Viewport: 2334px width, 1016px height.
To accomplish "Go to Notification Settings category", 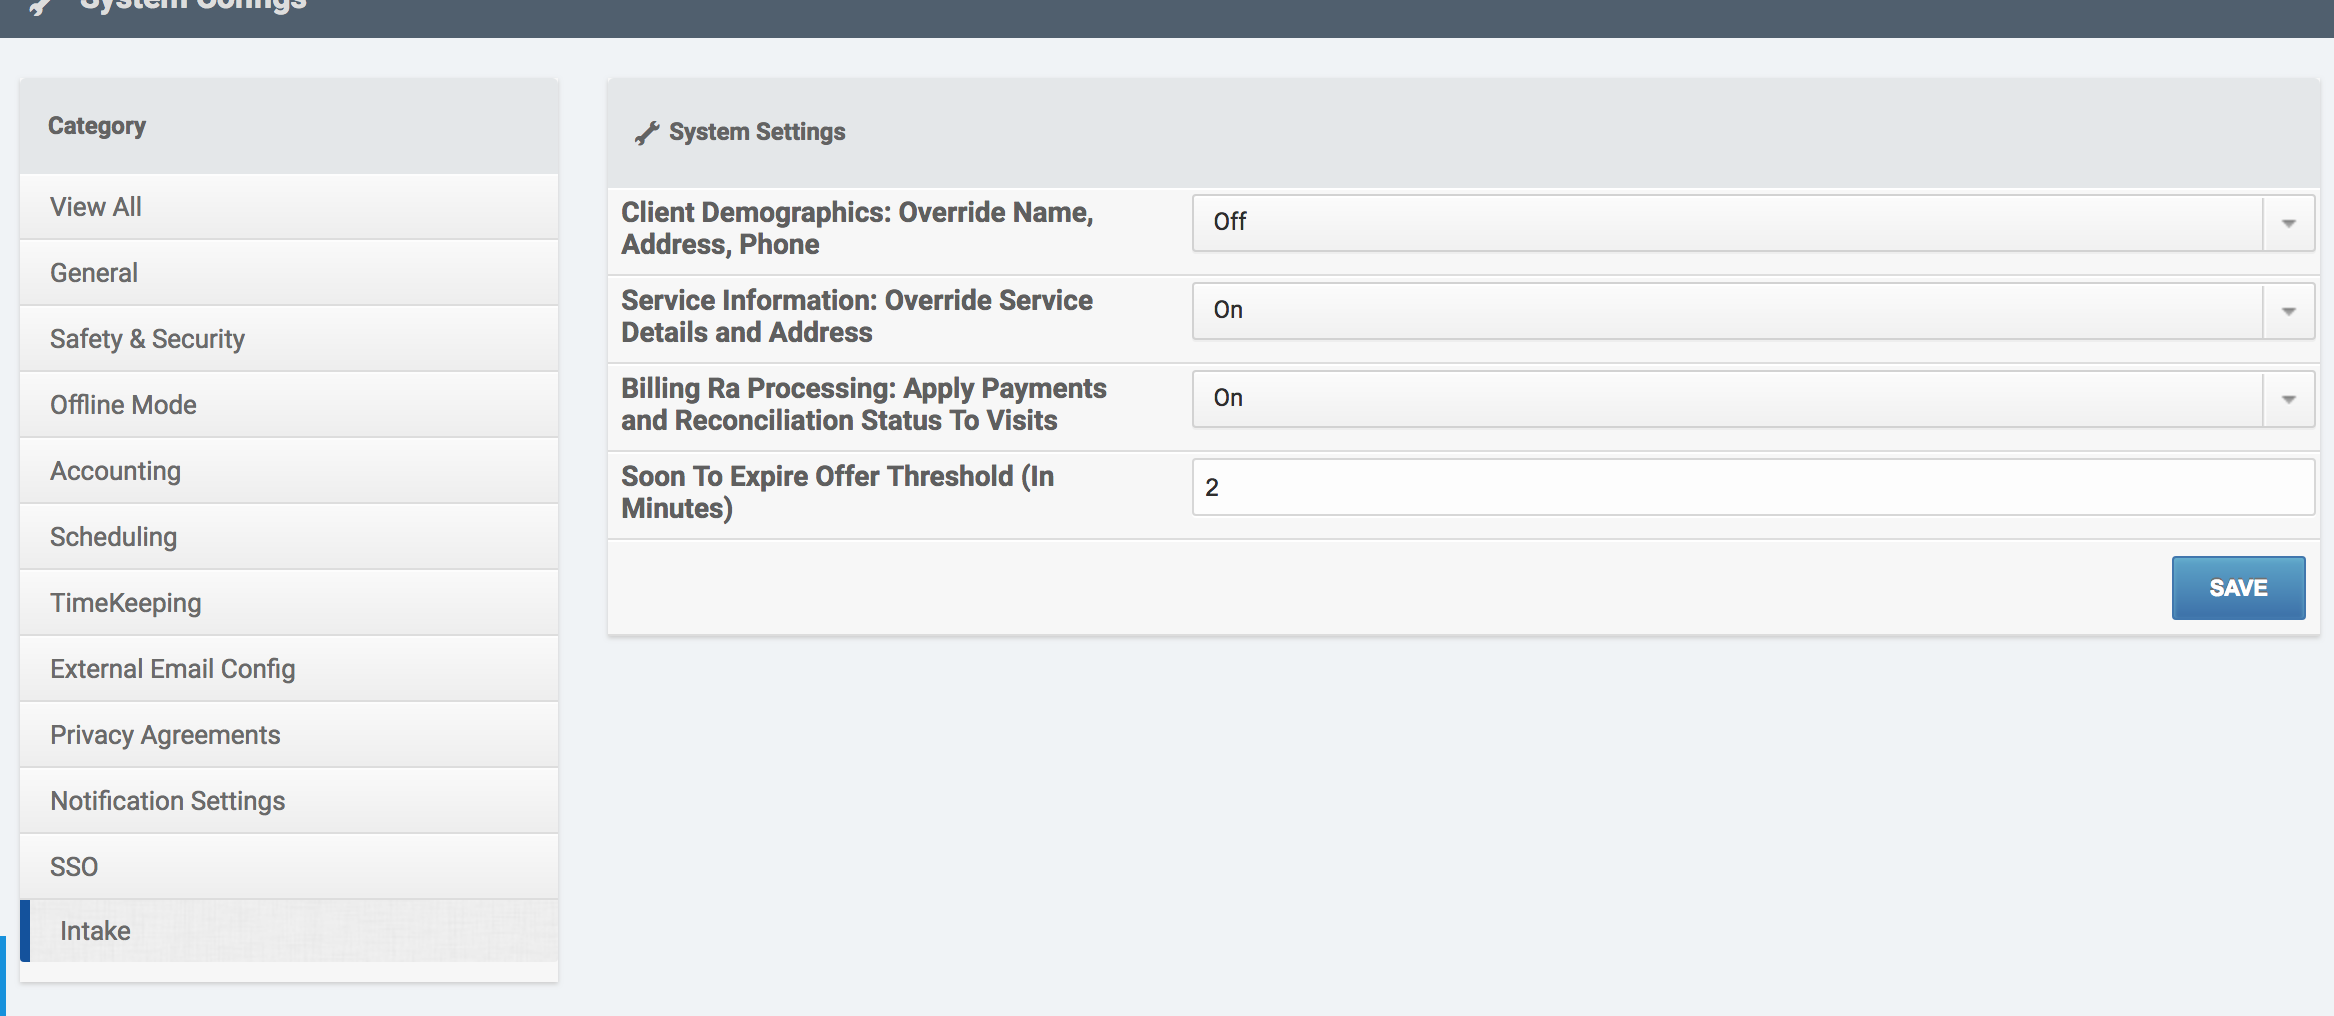I will click(x=167, y=801).
